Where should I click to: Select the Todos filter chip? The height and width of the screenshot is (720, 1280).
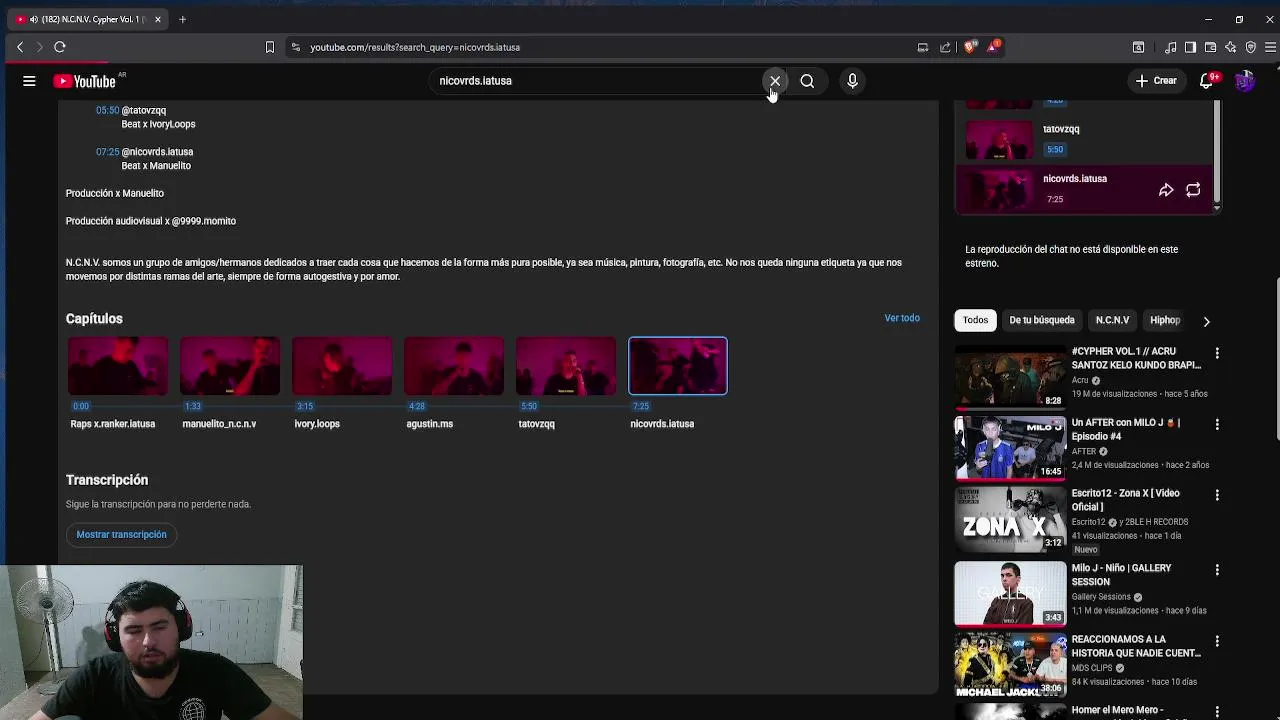(975, 320)
